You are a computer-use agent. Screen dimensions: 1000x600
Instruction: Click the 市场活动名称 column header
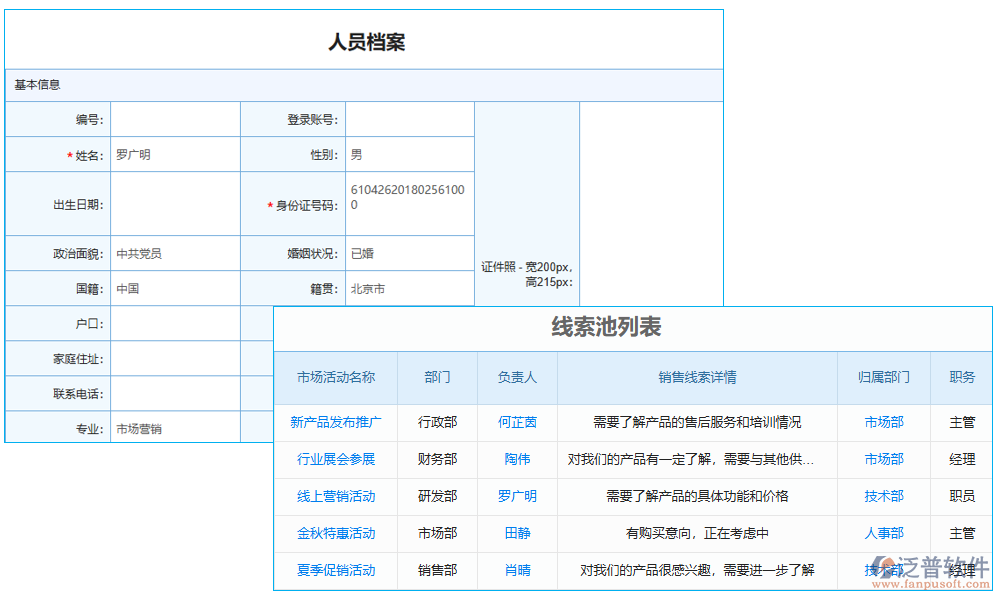336,378
